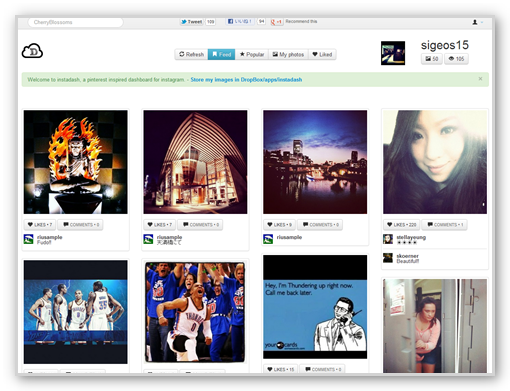Click the Google +1 button
The image size is (510, 391).
point(276,22)
